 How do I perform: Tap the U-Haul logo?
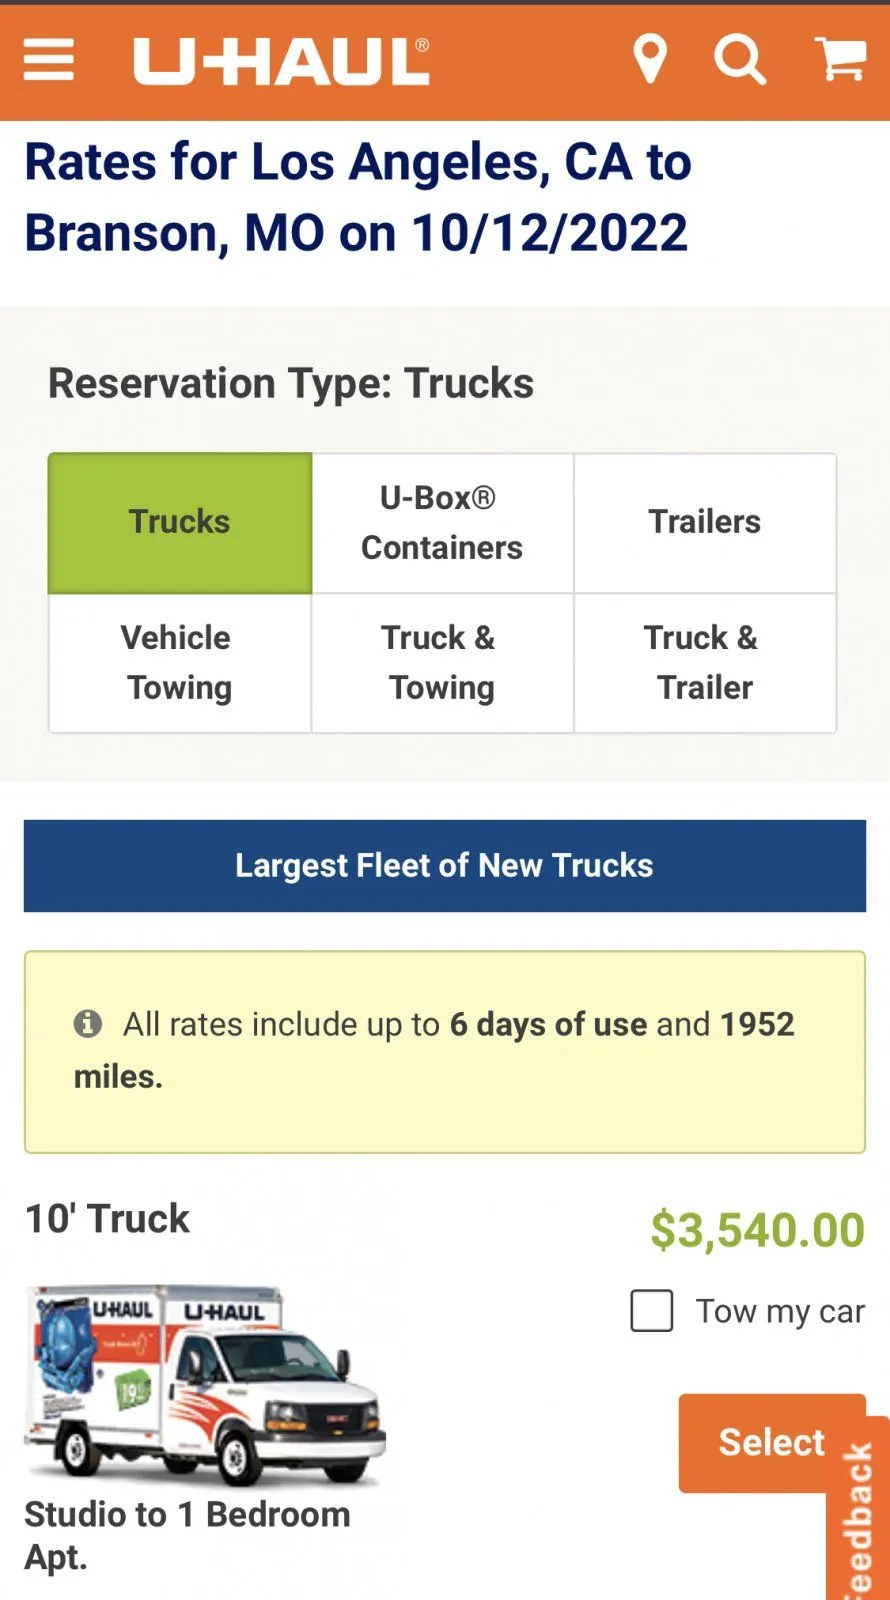point(282,61)
